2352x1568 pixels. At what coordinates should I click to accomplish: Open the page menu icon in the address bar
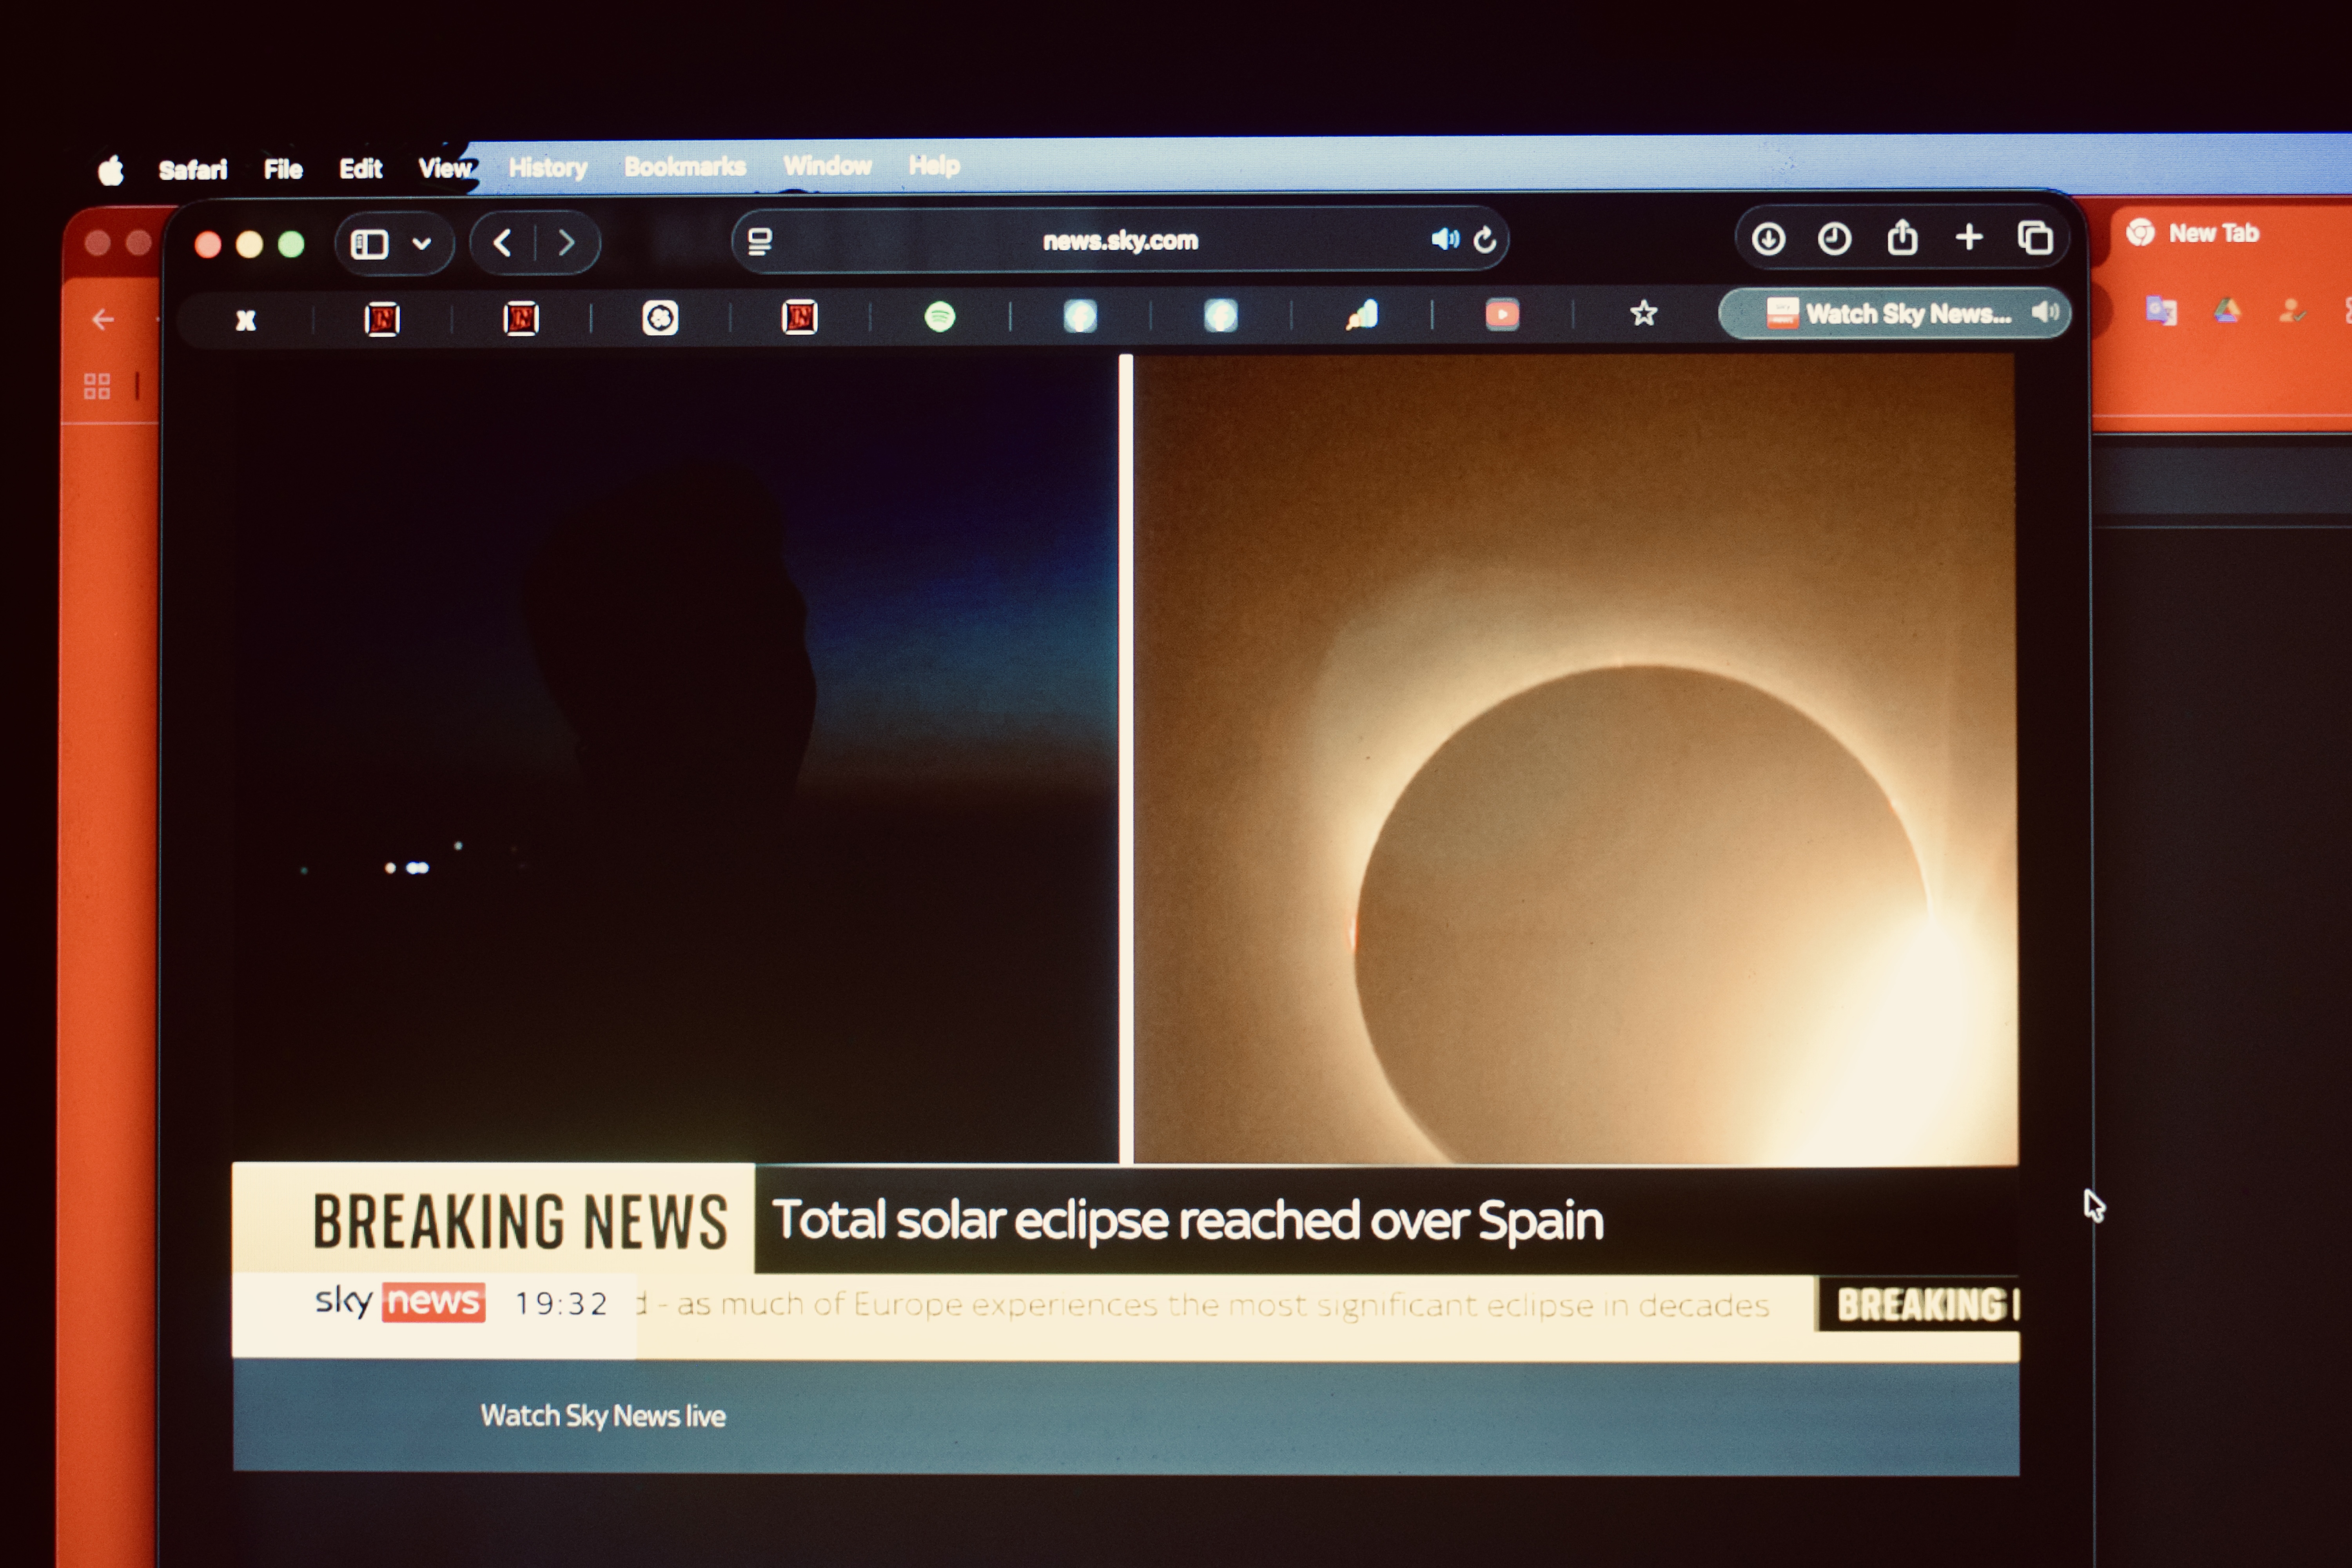tap(760, 241)
